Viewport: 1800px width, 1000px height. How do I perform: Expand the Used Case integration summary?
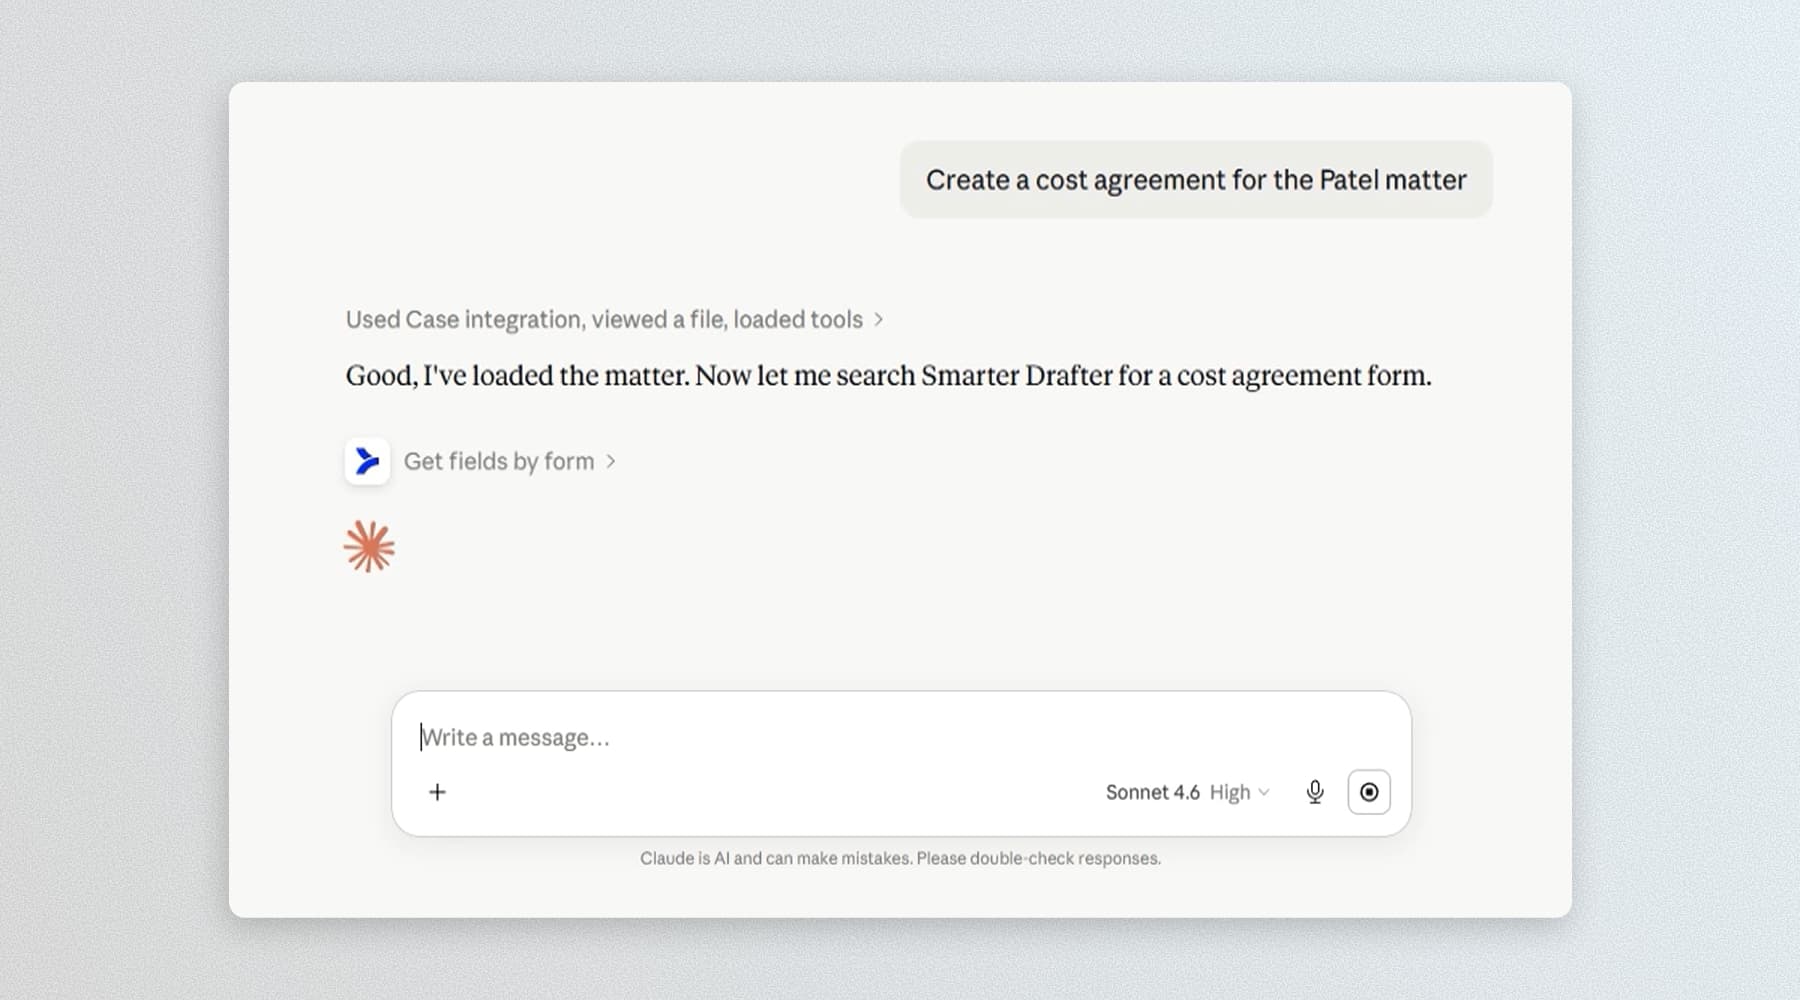(x=614, y=319)
